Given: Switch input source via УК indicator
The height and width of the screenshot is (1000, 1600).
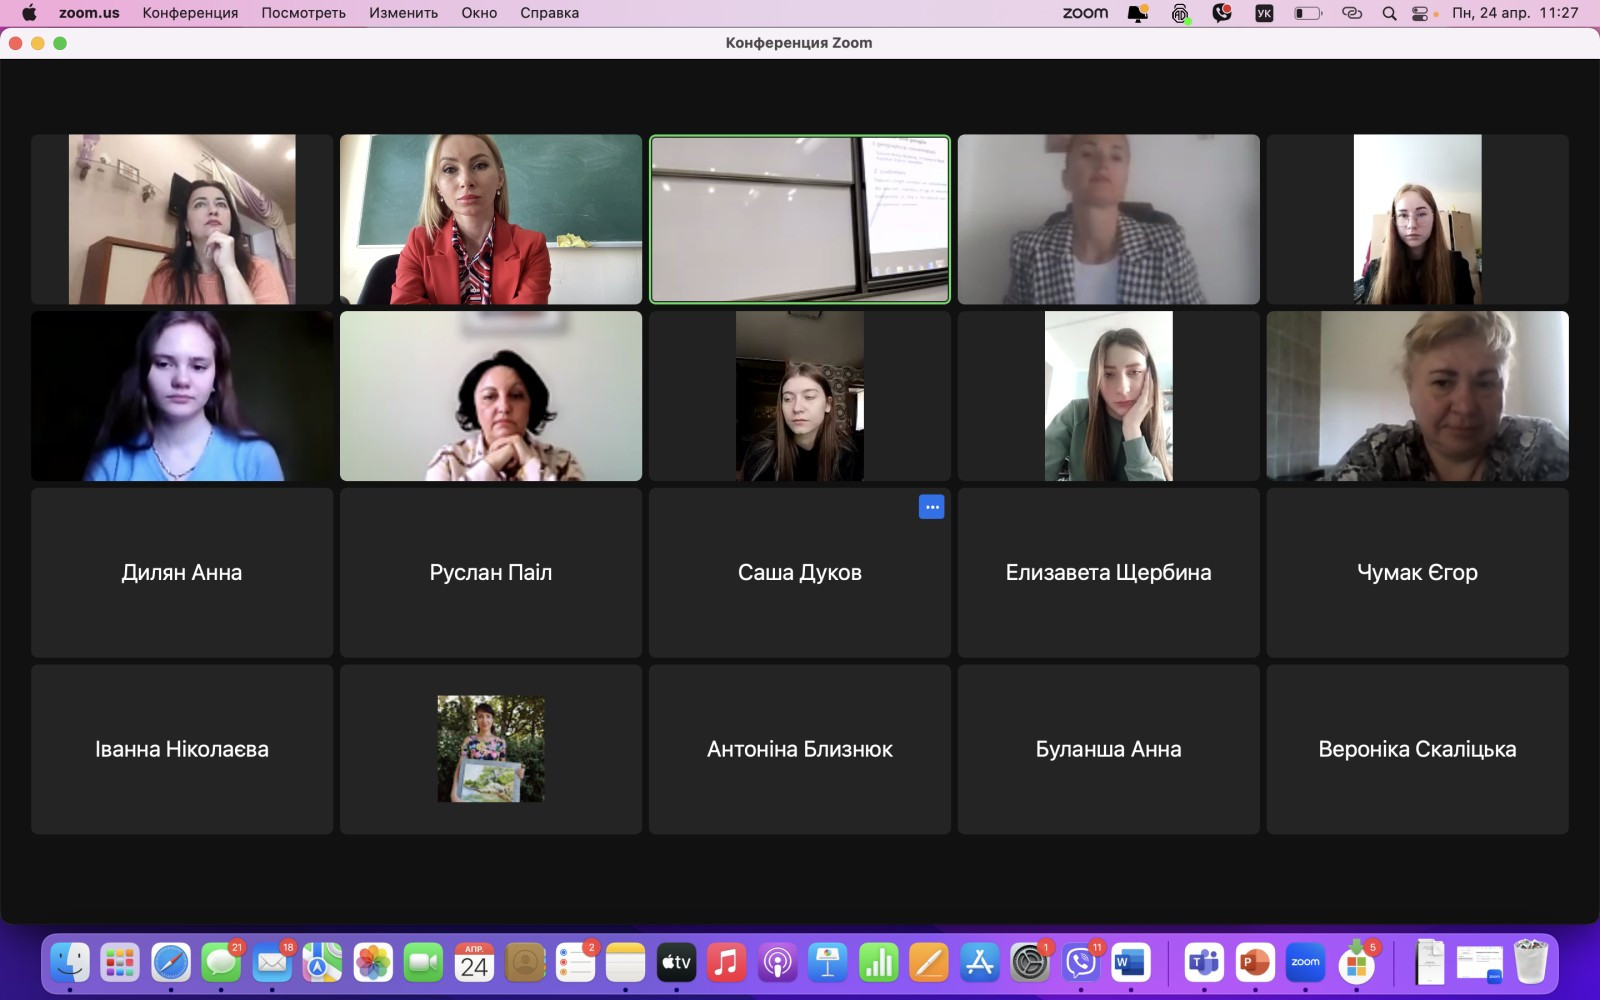Looking at the screenshot, I should [x=1264, y=13].
